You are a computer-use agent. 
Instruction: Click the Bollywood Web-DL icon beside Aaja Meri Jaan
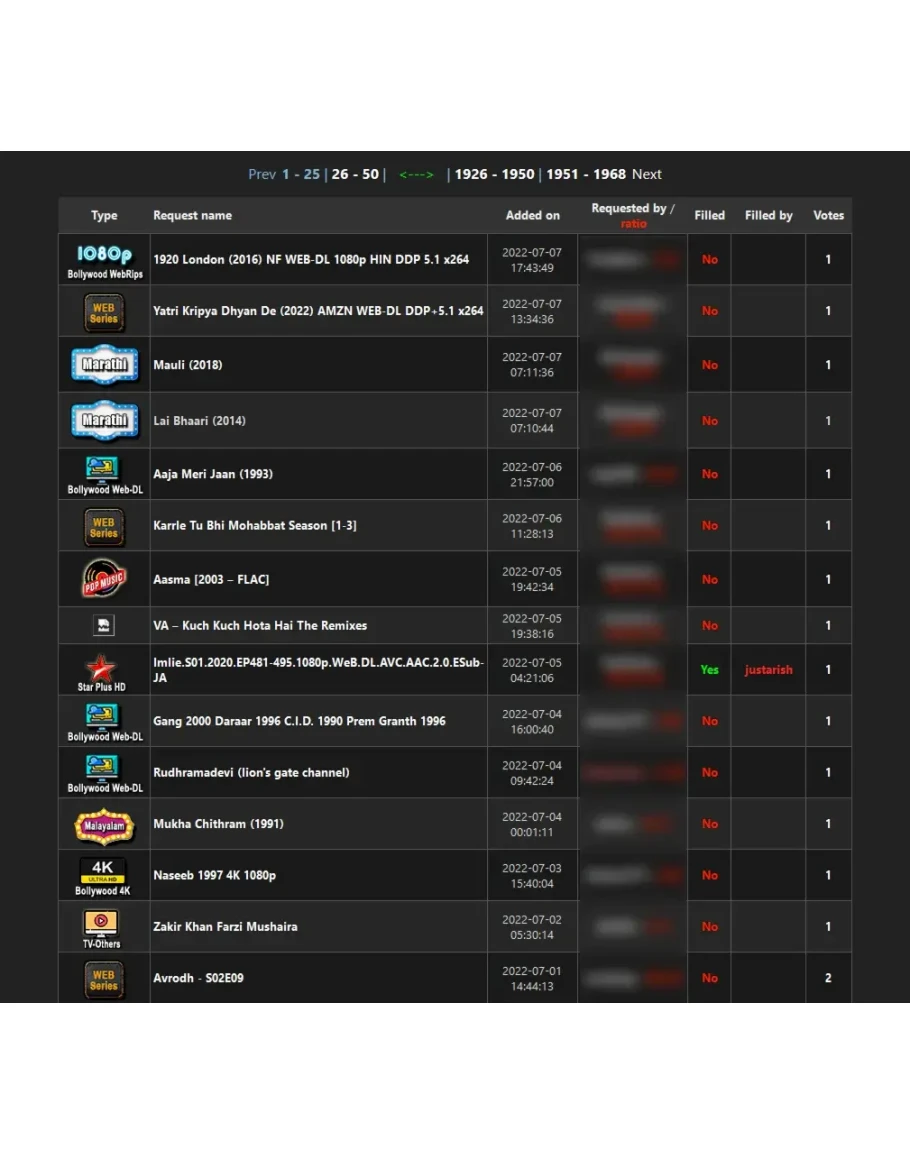104,473
